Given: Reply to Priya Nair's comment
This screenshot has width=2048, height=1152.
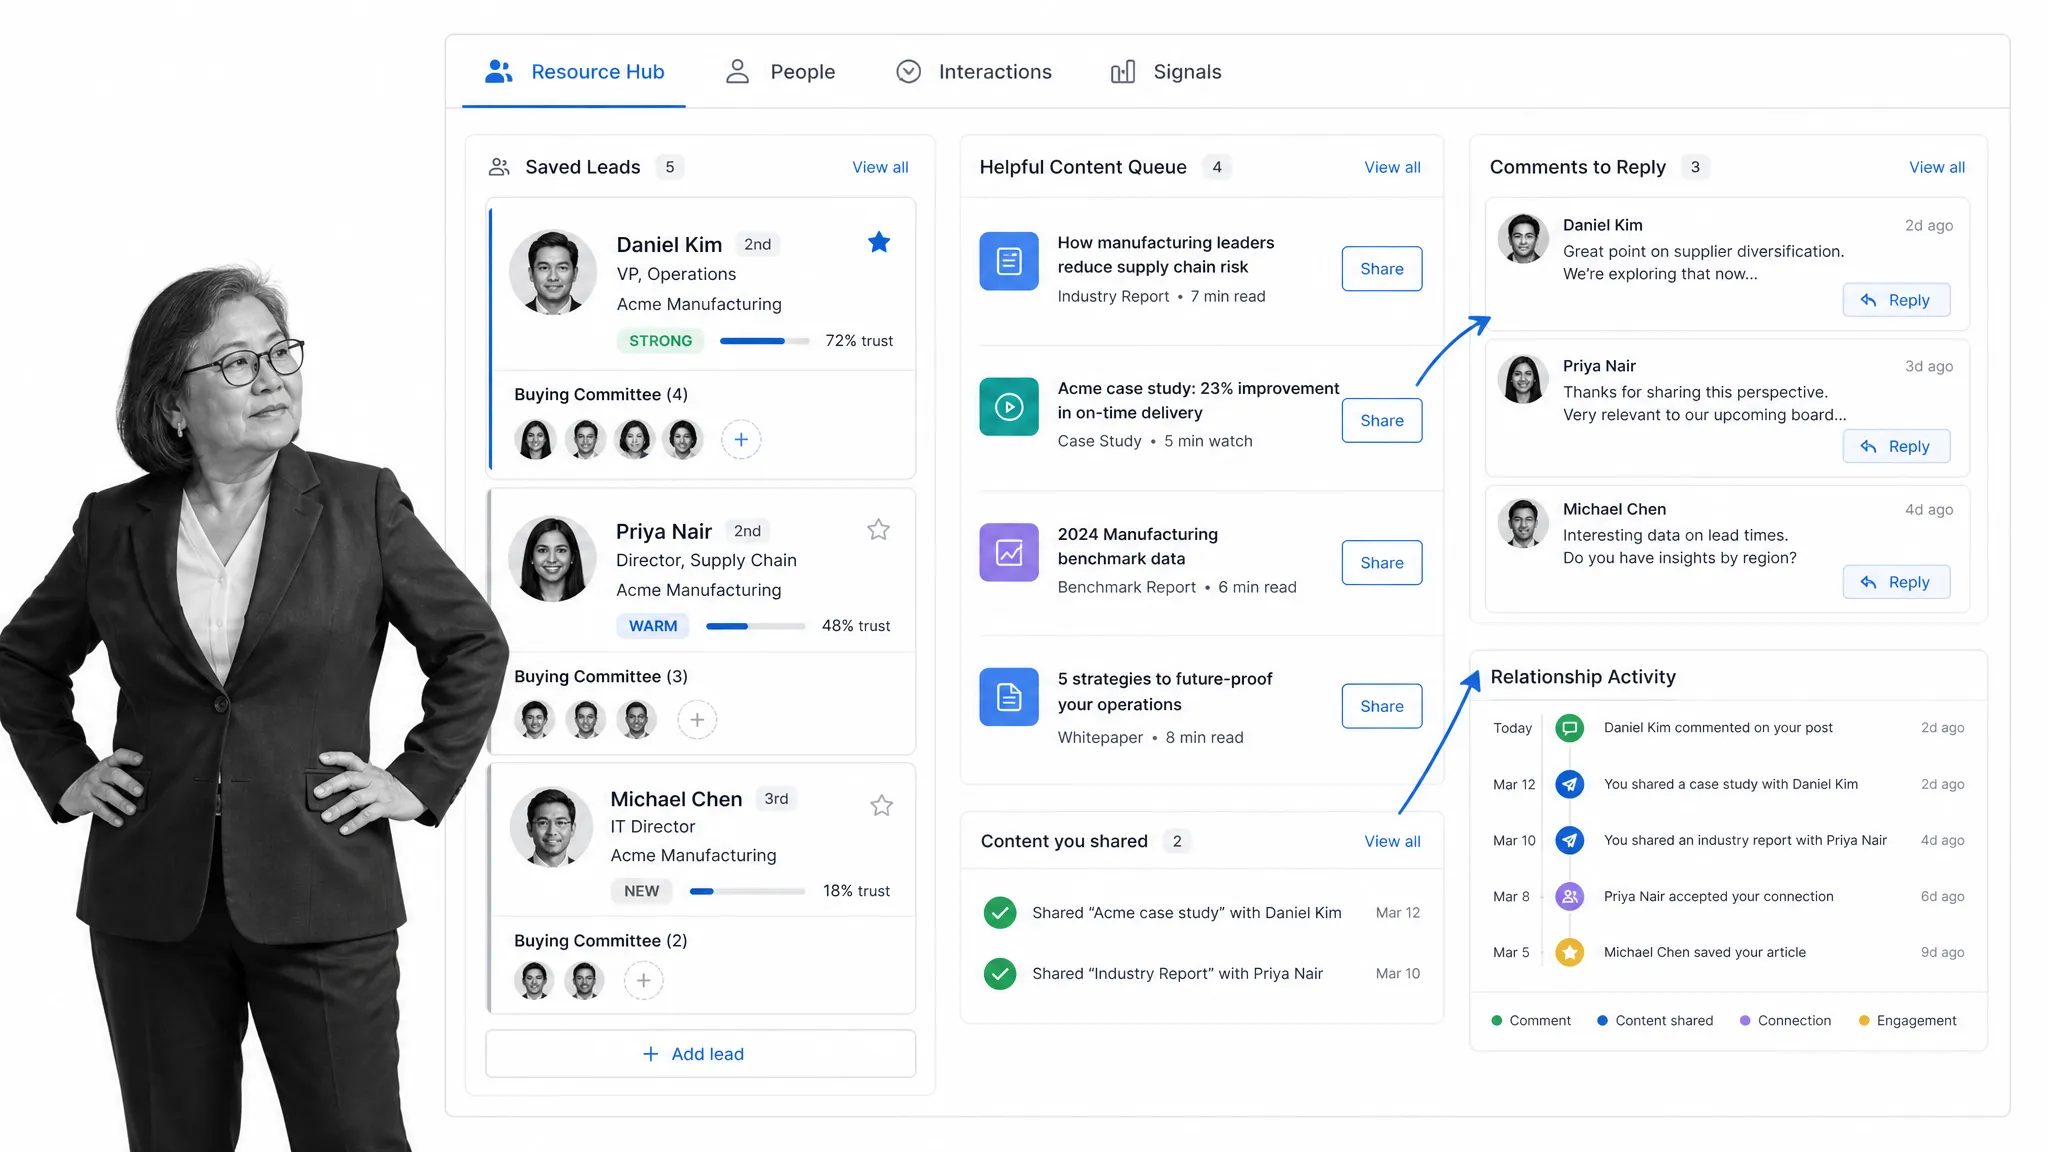Looking at the screenshot, I should point(1896,446).
